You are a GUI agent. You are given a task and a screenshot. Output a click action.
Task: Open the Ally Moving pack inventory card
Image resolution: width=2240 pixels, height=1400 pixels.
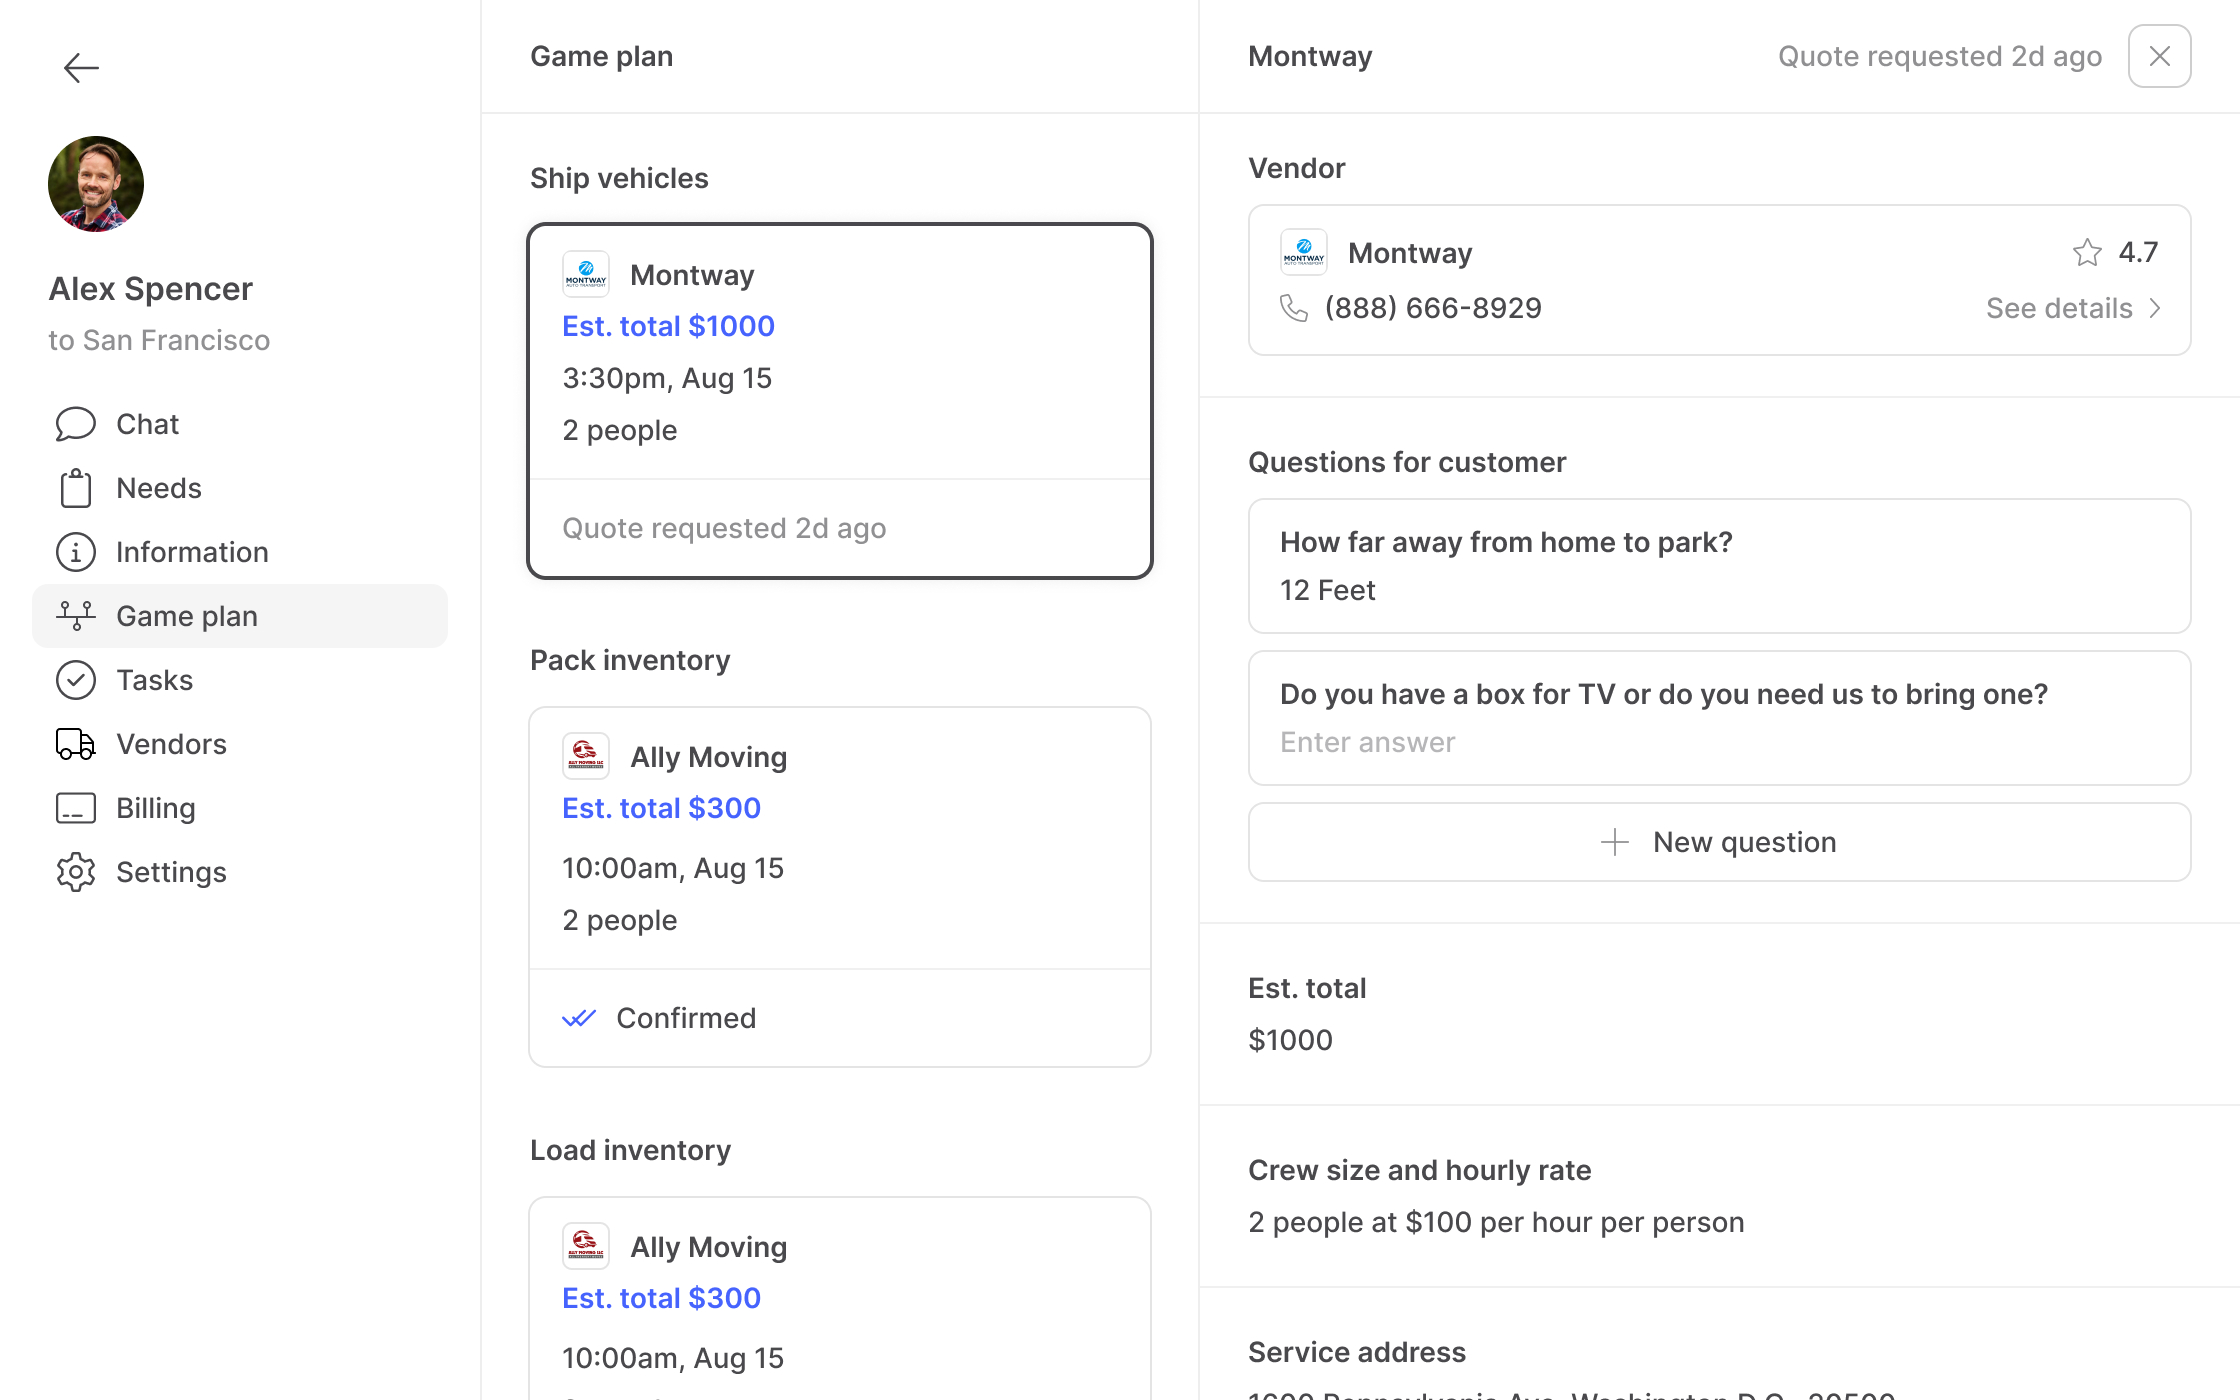pos(839,838)
